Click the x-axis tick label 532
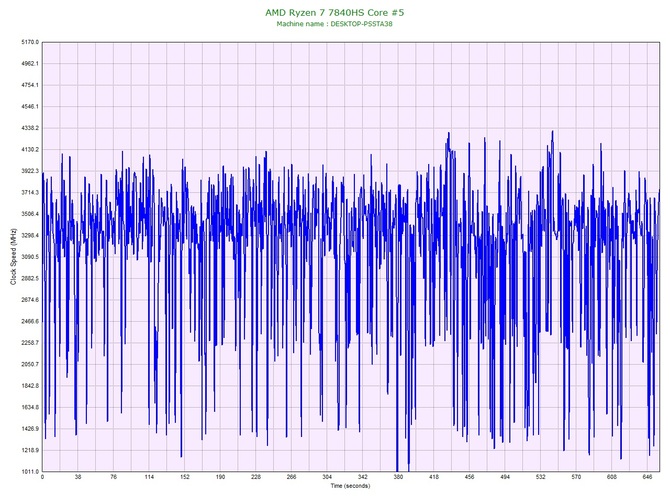670x503 pixels. pos(541,477)
